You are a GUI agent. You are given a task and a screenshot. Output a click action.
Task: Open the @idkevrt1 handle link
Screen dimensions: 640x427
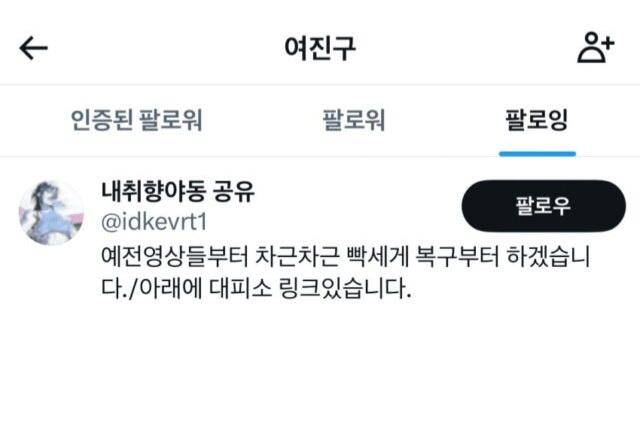click(154, 222)
